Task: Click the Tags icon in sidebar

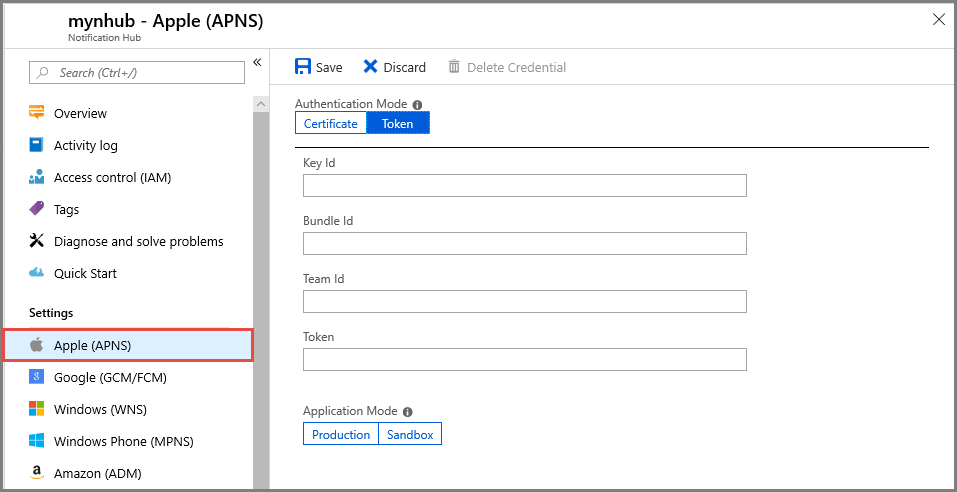Action: (37, 209)
